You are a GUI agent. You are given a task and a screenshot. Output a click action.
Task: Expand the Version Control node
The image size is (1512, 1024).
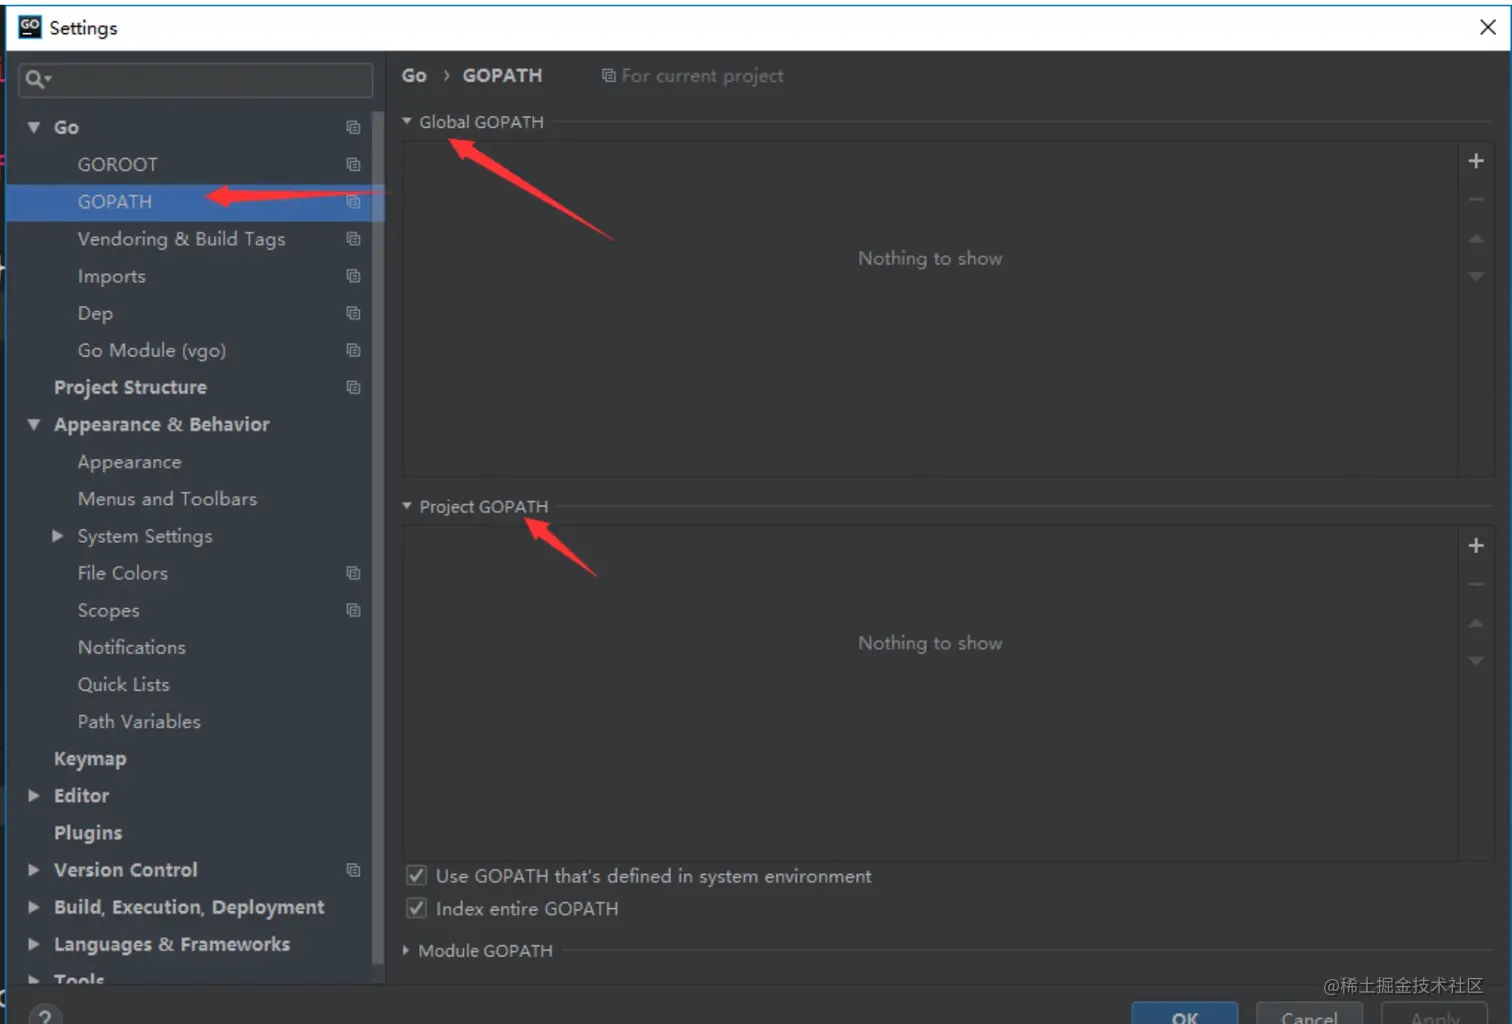[x=34, y=870]
